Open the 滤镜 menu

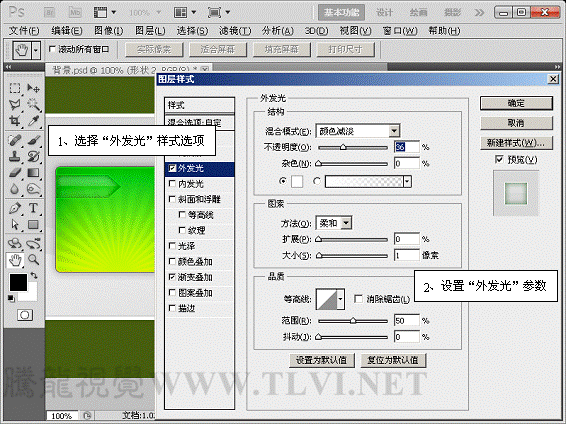point(235,31)
